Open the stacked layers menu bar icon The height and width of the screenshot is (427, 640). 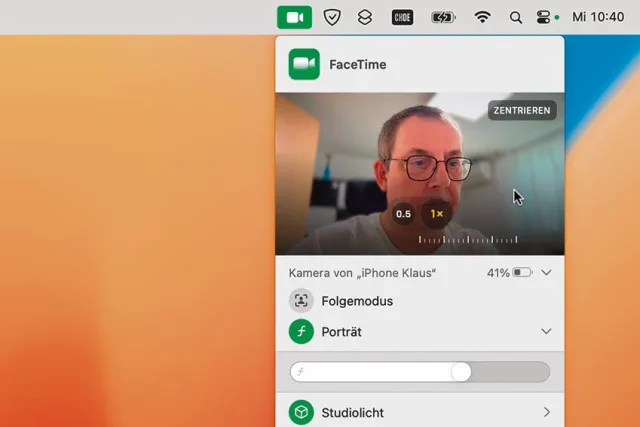coord(364,17)
